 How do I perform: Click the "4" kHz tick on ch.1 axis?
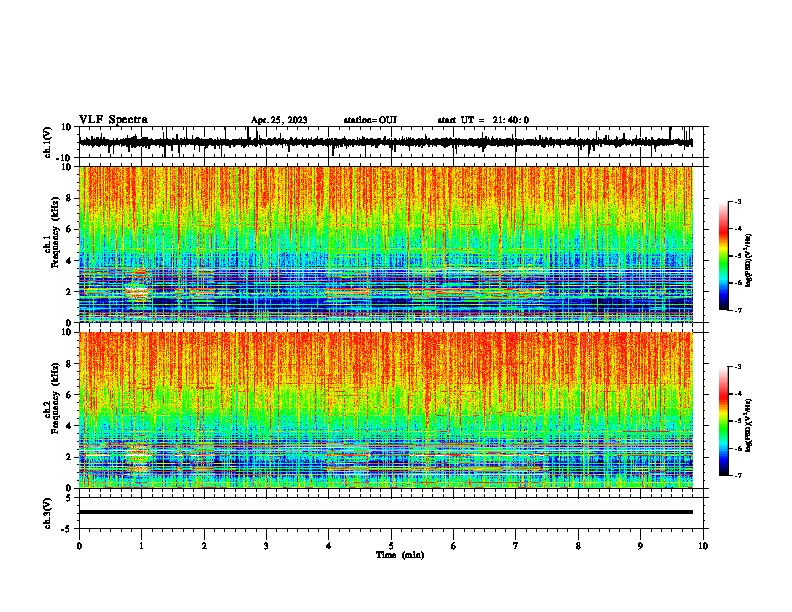[69, 261]
